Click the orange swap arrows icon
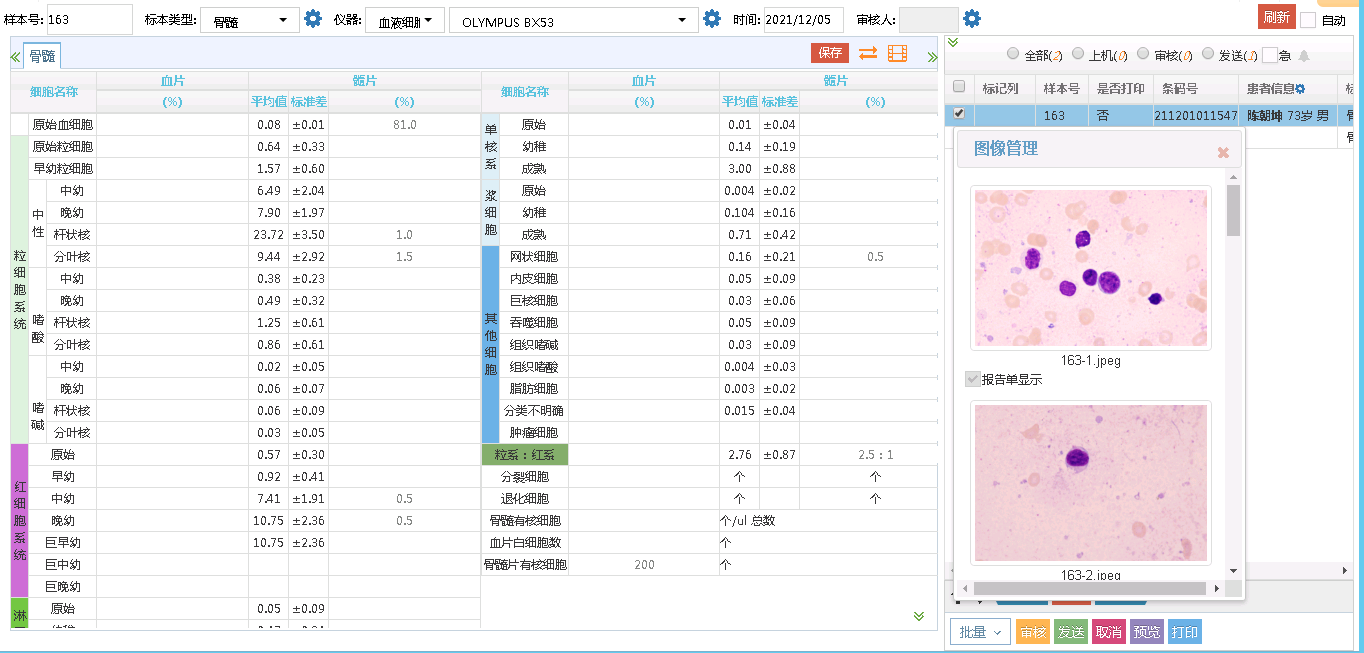This screenshot has width=1364, height=653. [x=868, y=54]
